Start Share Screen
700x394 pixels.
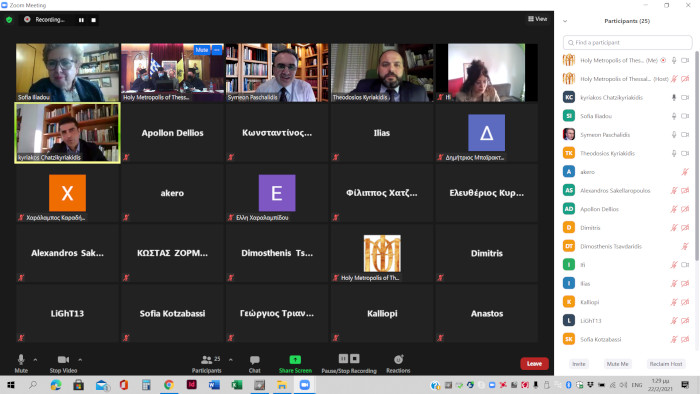295,363
